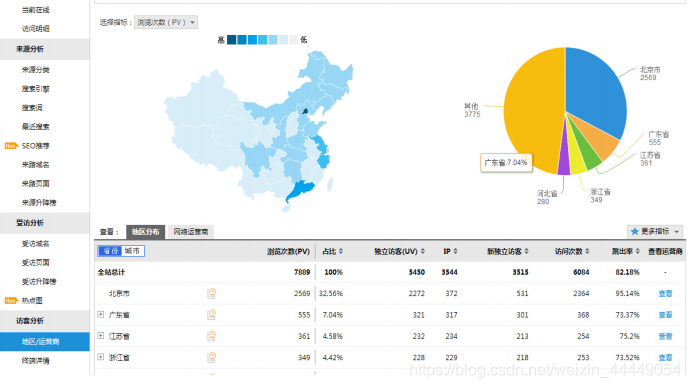Open the history trend icon for 广东省
Image resolution: width=690 pixels, height=388 pixels.
point(212,315)
